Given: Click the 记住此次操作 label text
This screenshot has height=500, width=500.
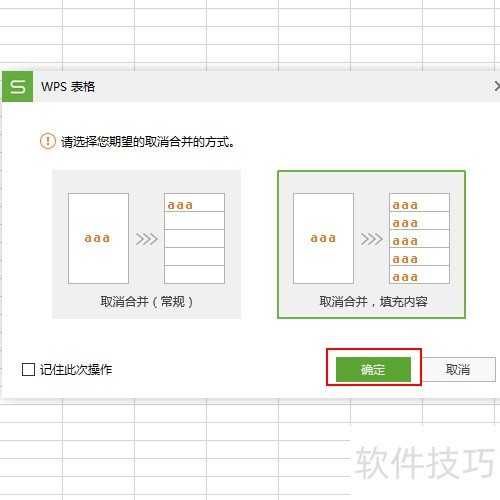Looking at the screenshot, I should [76, 369].
